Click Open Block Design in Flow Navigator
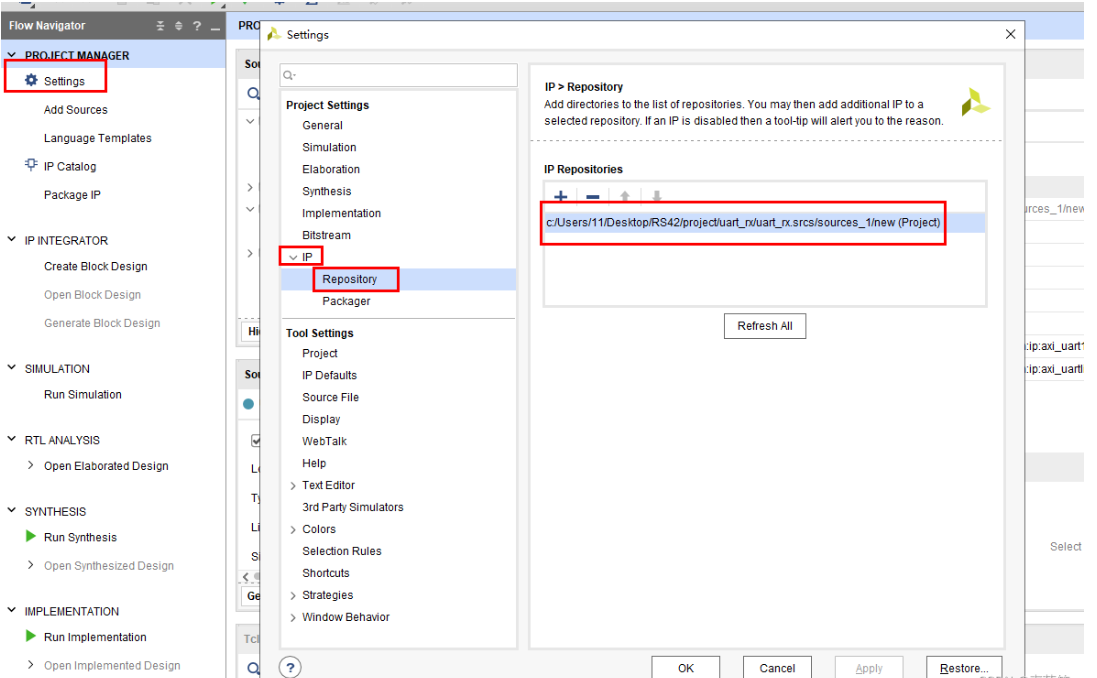The image size is (1097, 678). [92, 295]
